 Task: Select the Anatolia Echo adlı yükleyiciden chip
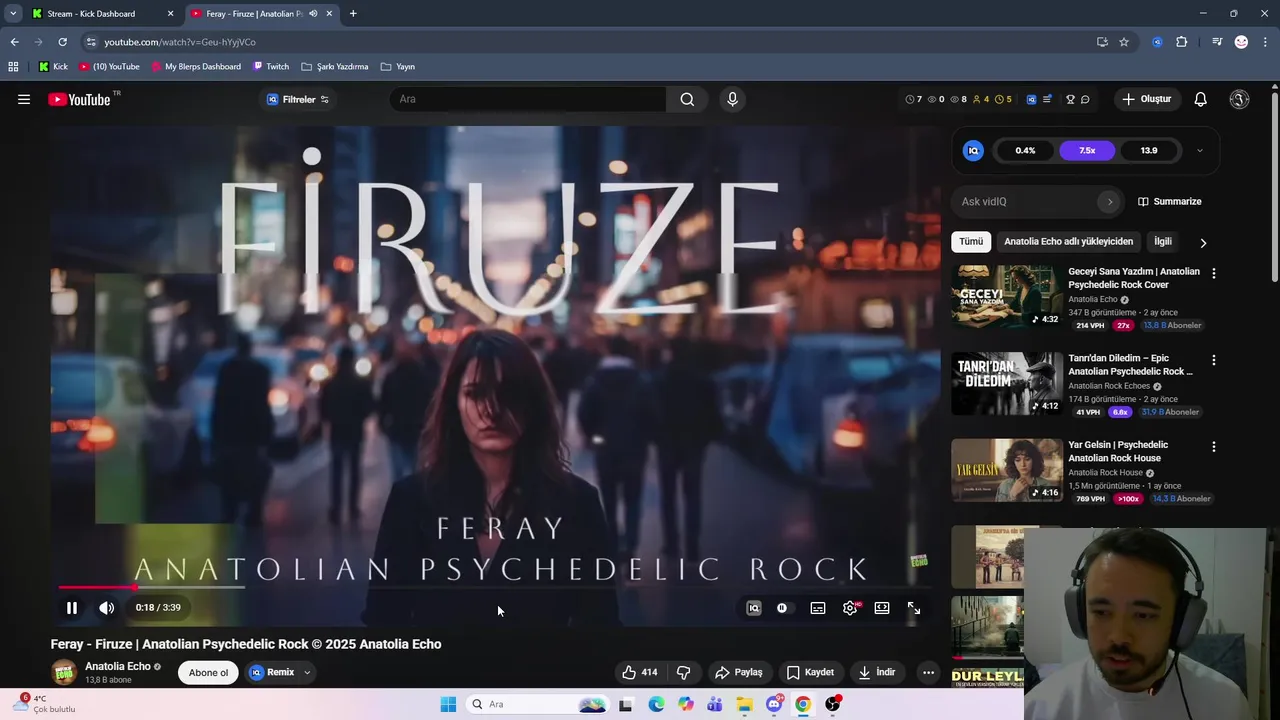pos(1068,242)
